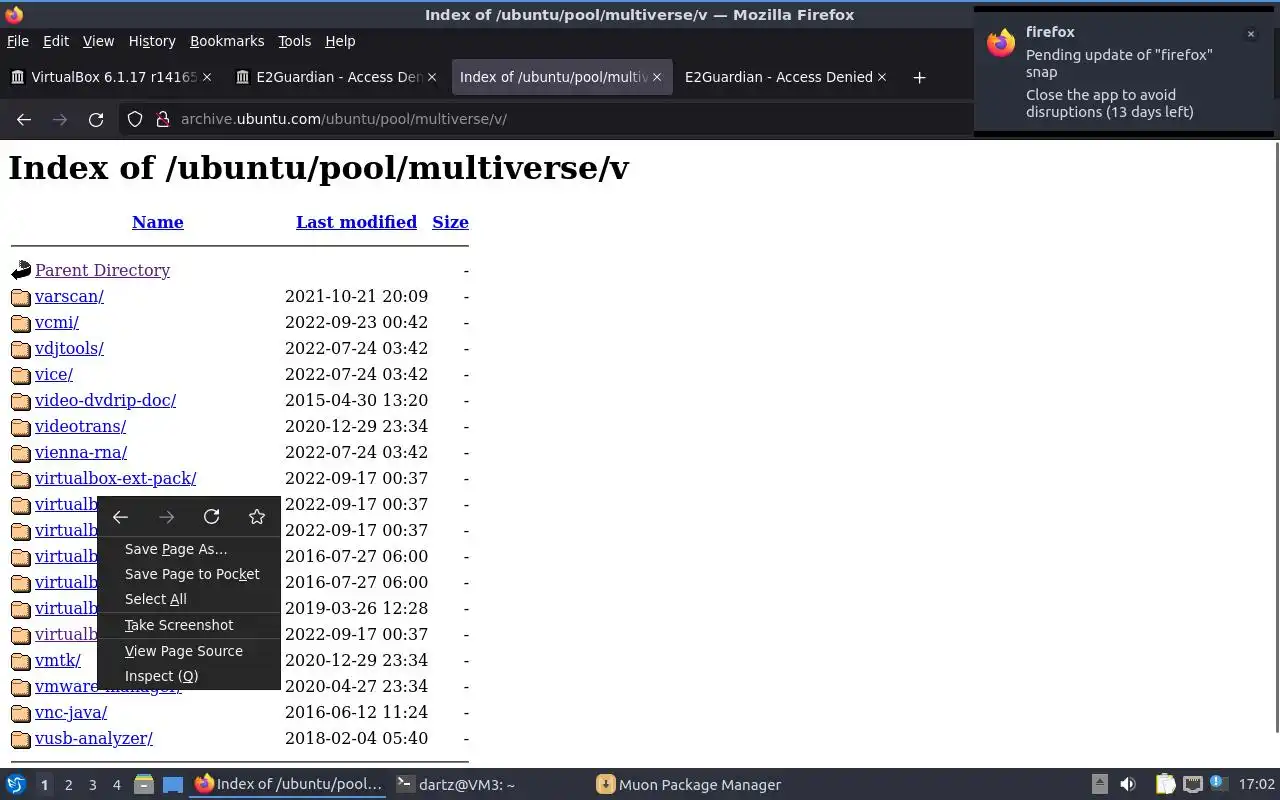Screen dimensions: 1280x800
Task: Switch to virtual desktop 3
Action: tap(92, 785)
